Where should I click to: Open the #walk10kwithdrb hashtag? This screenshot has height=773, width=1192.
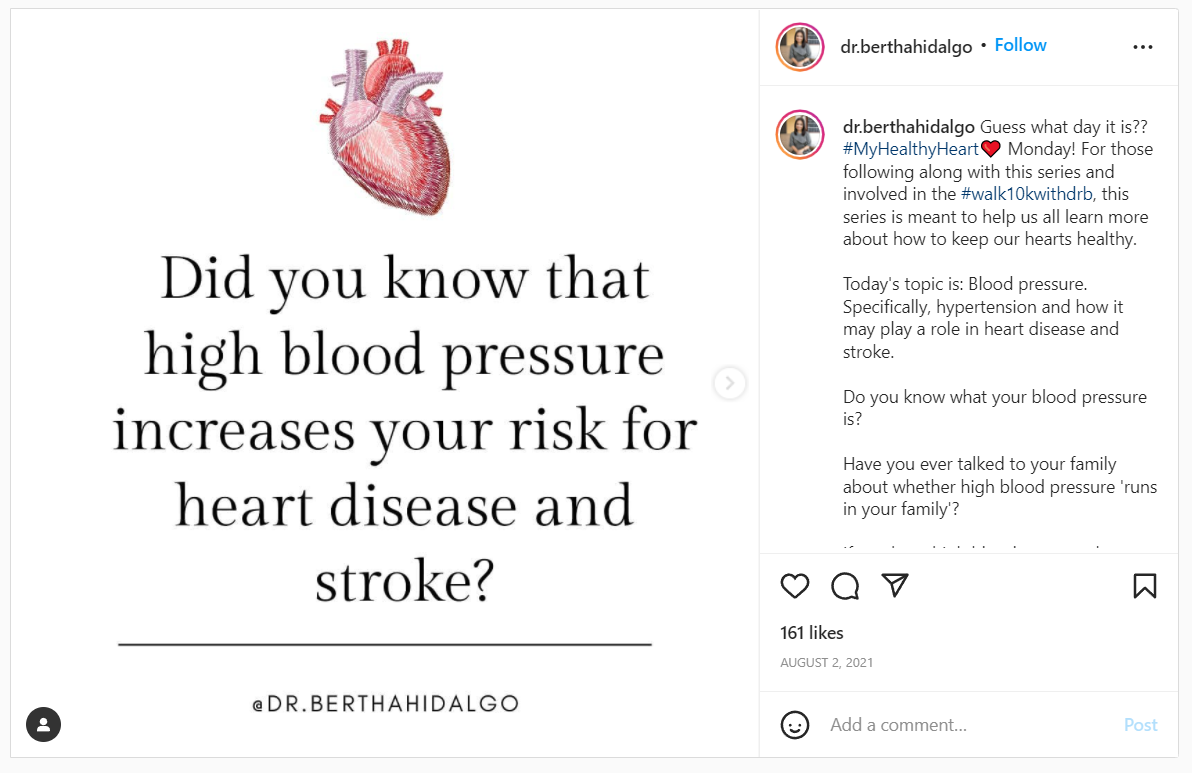(1027, 194)
